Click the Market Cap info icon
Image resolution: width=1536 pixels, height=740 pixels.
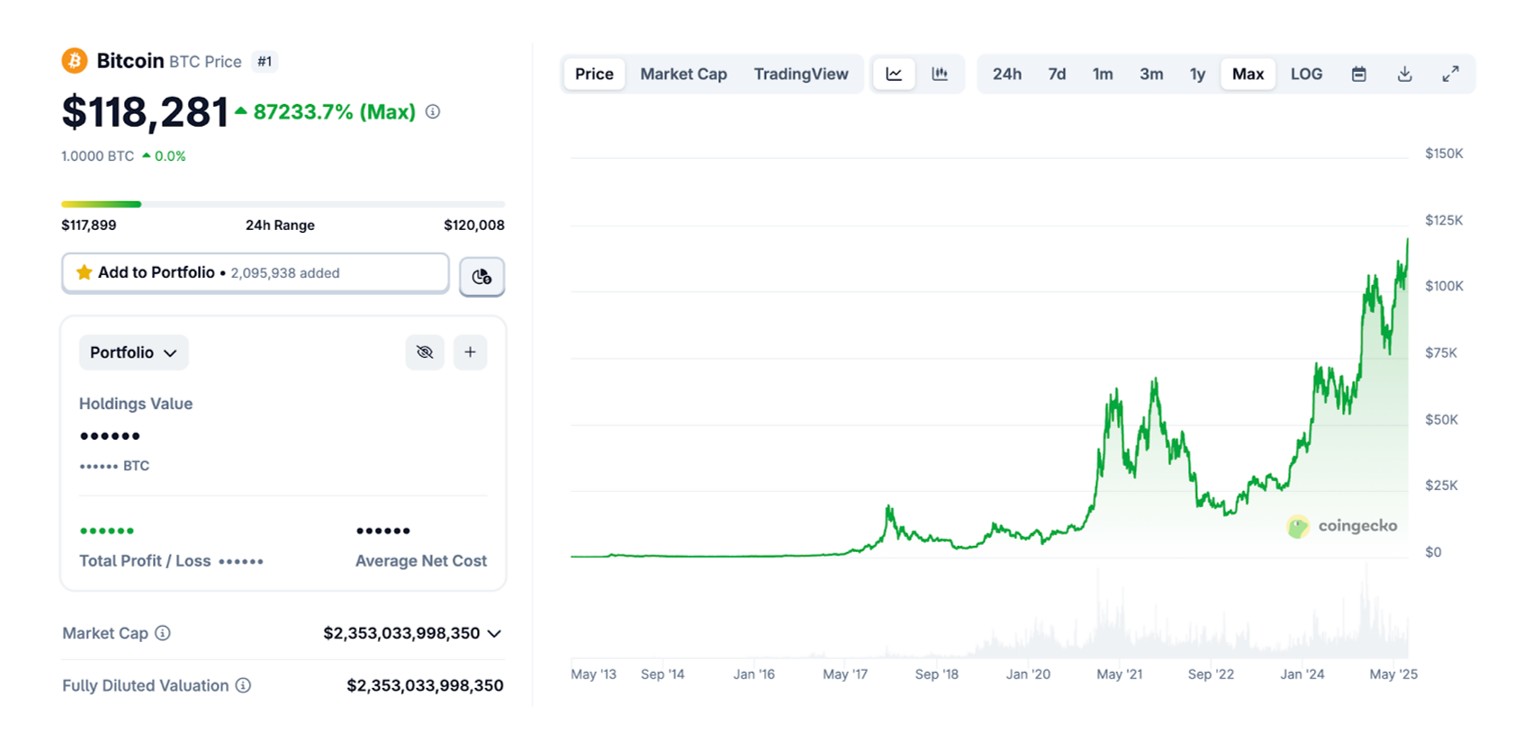tap(163, 633)
